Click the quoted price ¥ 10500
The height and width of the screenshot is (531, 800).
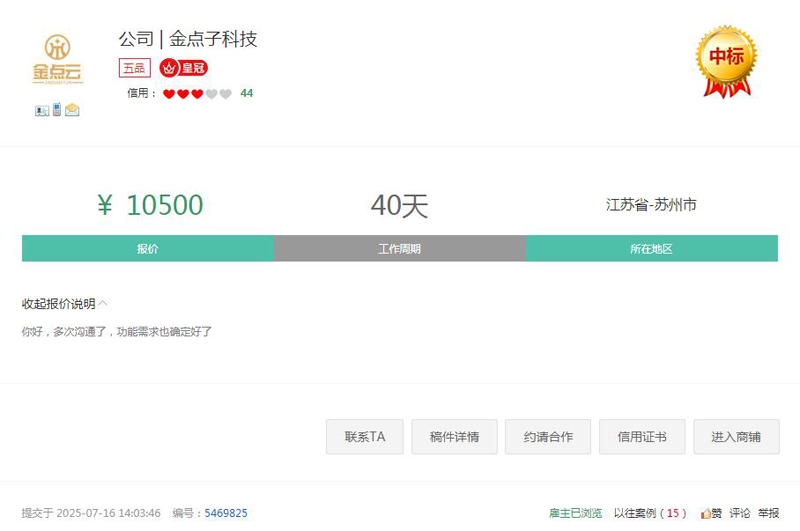coord(150,205)
